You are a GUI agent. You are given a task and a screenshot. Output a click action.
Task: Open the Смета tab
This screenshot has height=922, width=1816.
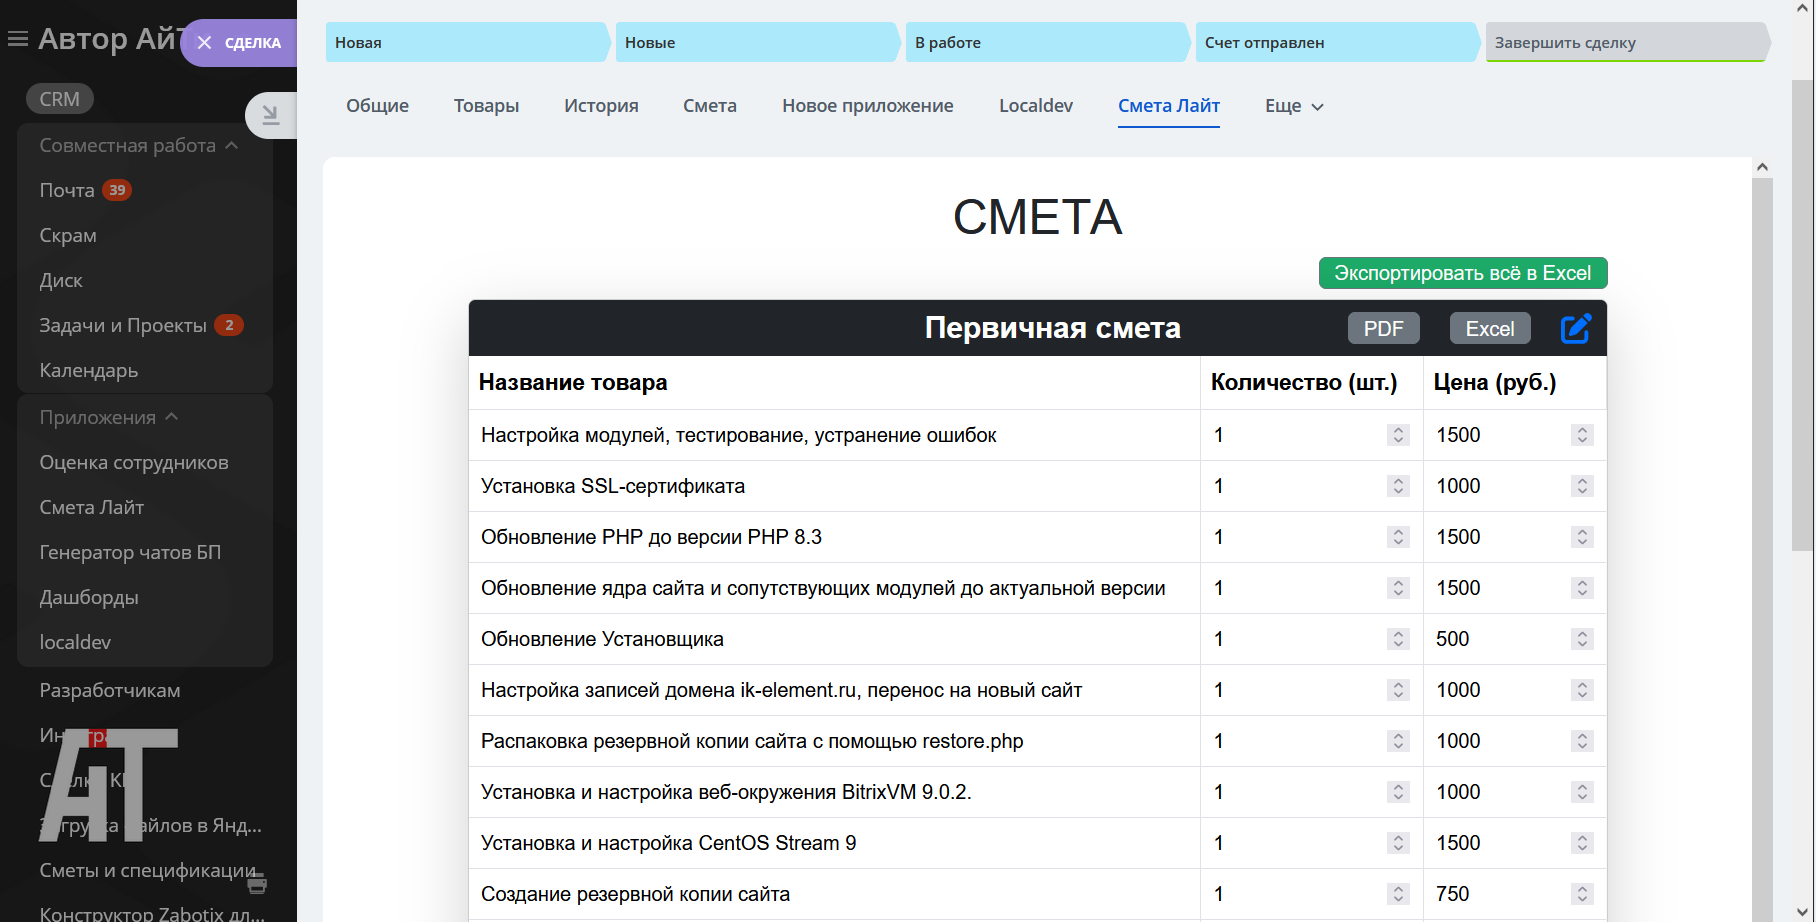[x=710, y=106]
